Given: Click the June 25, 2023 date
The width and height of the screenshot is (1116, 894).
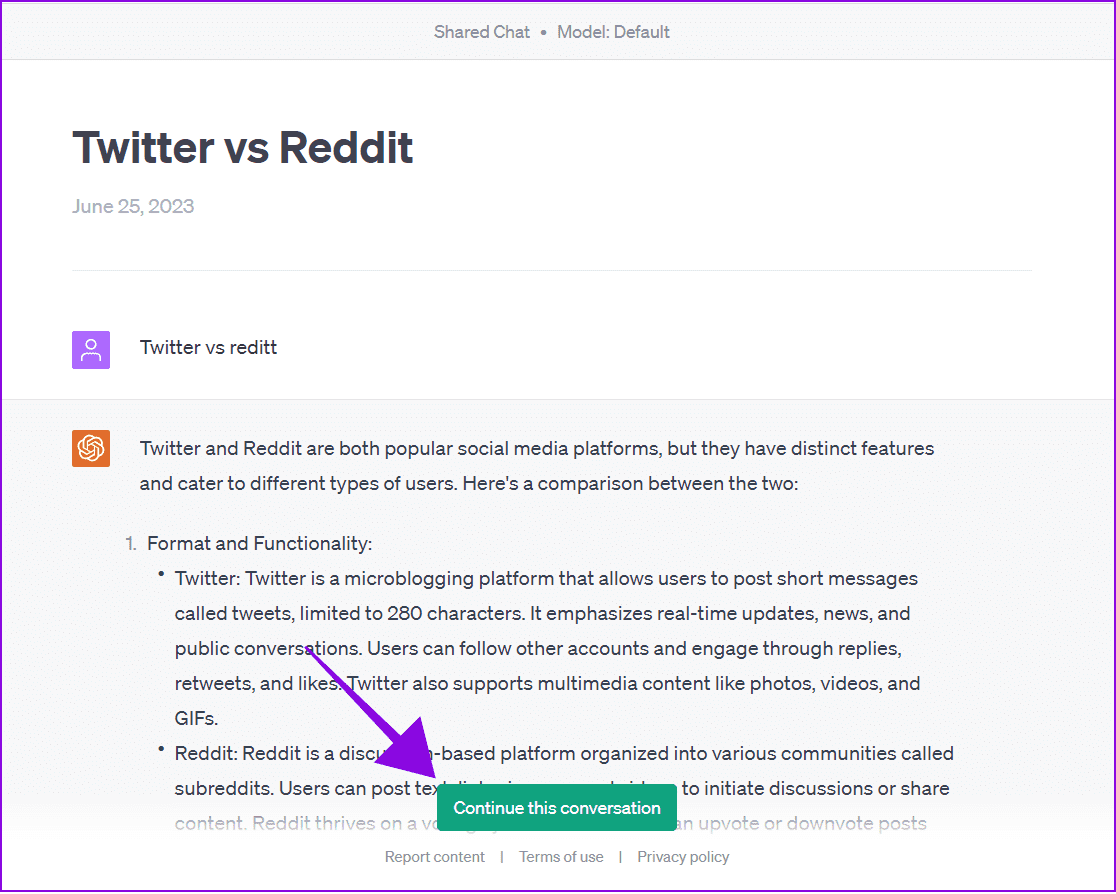Looking at the screenshot, I should pyautogui.click(x=133, y=206).
